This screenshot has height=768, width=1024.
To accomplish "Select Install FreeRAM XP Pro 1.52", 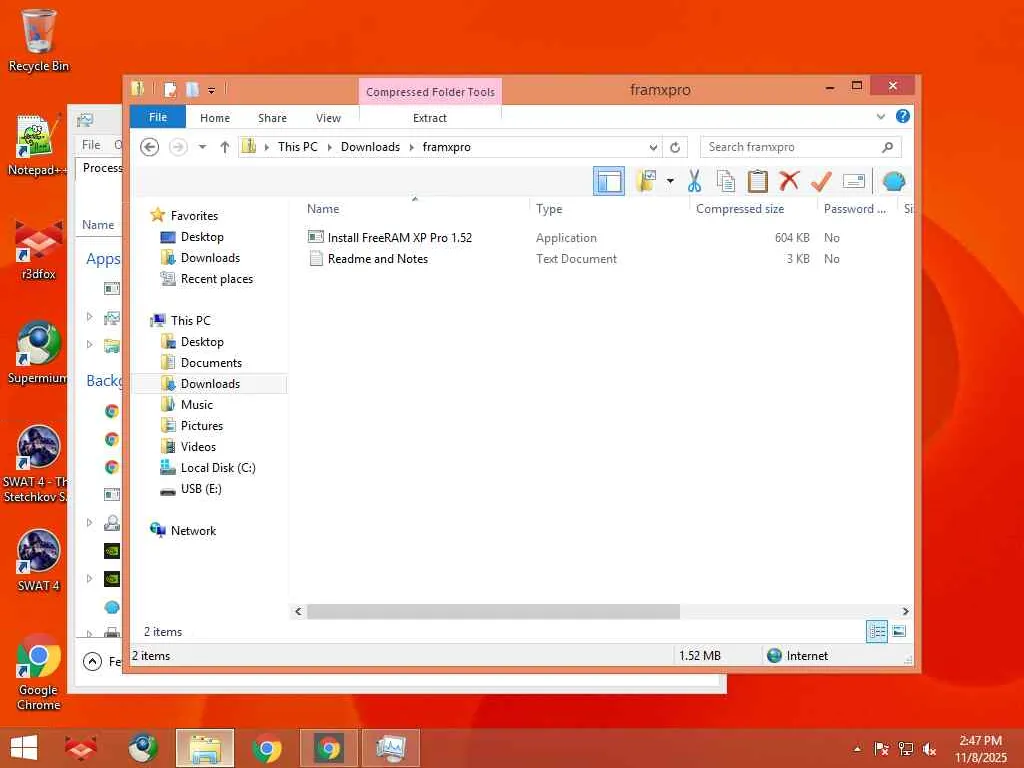I will (x=400, y=238).
